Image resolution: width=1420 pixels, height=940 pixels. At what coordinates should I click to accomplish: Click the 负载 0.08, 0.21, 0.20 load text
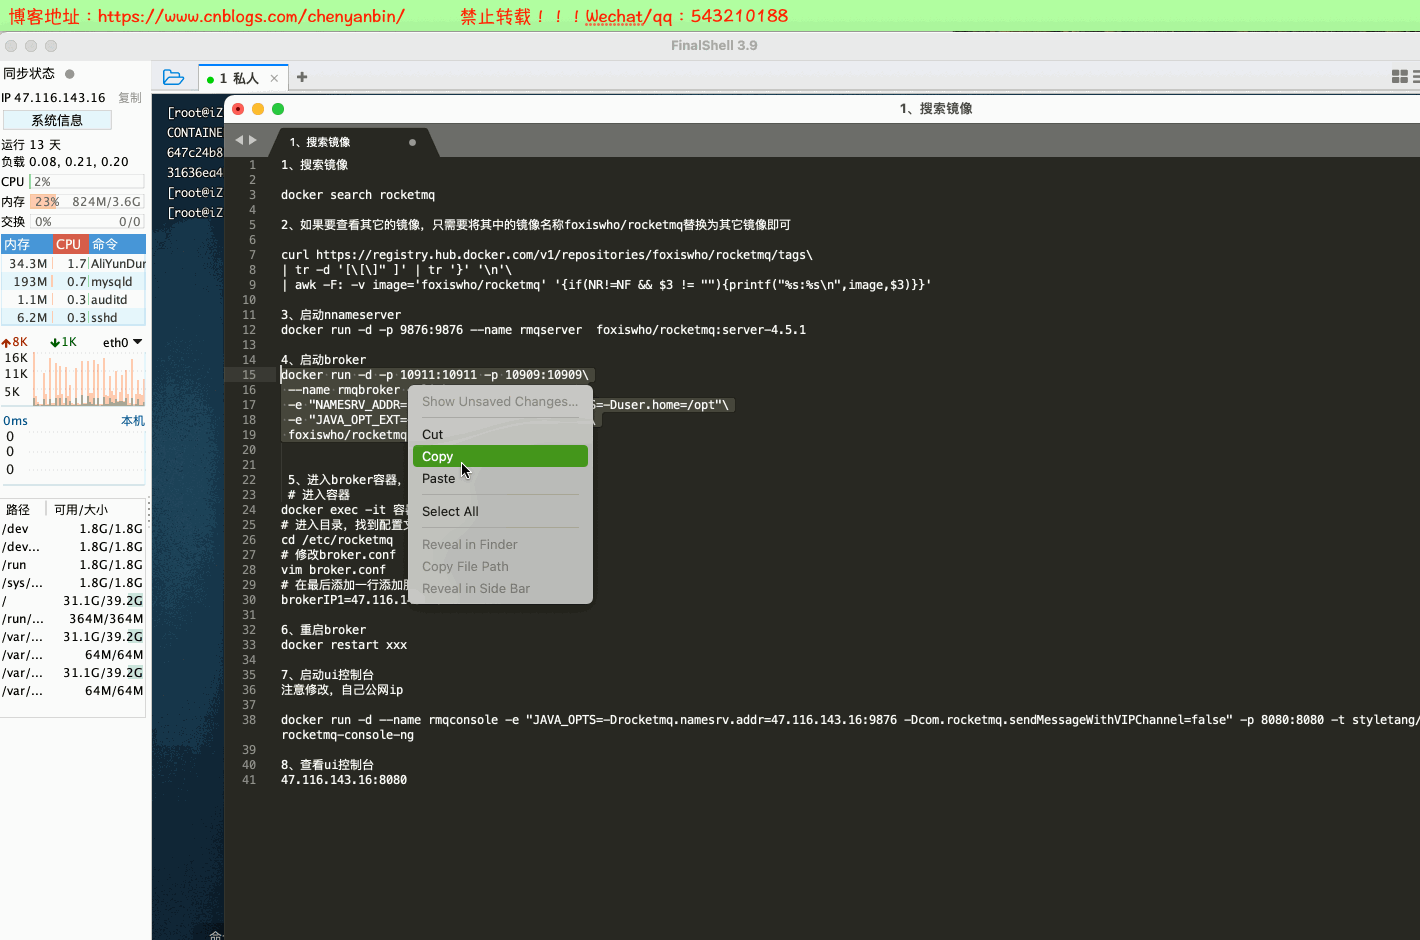pyautogui.click(x=65, y=162)
